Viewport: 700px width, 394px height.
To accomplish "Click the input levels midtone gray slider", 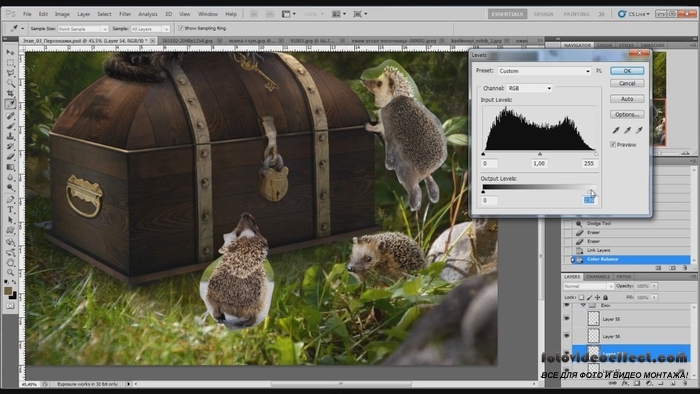I will tap(540, 154).
